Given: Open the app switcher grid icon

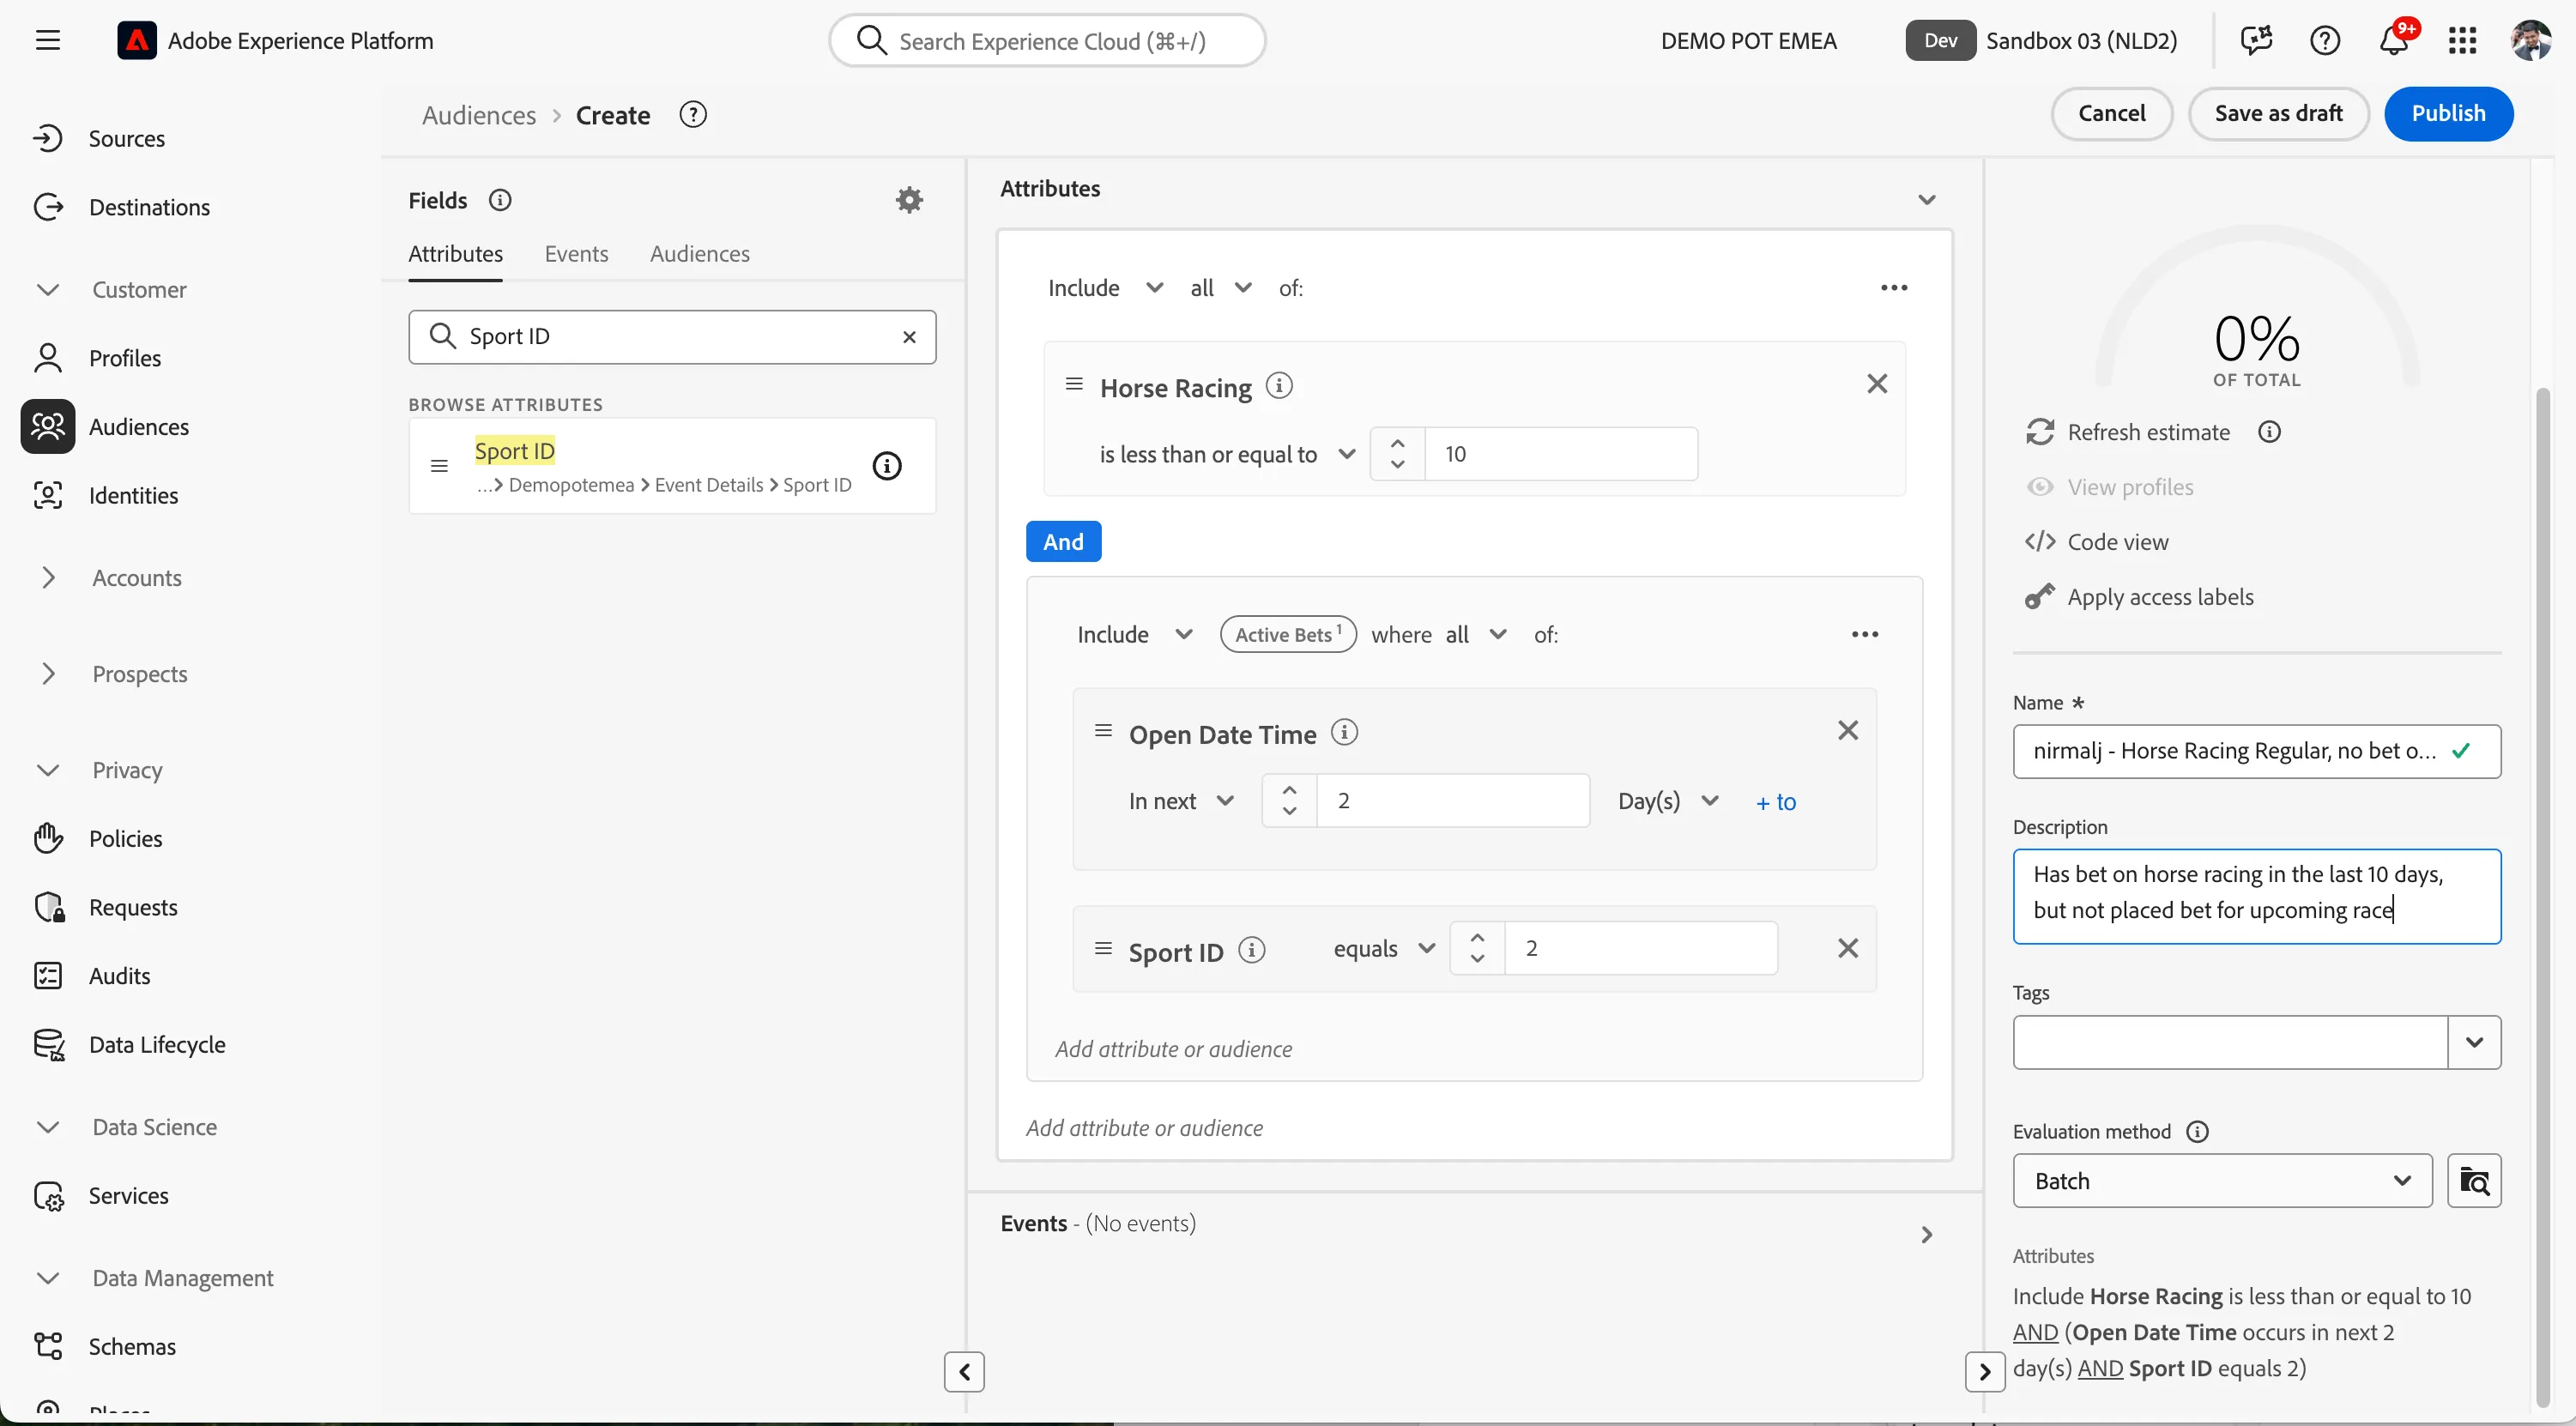Looking at the screenshot, I should [2462, 41].
